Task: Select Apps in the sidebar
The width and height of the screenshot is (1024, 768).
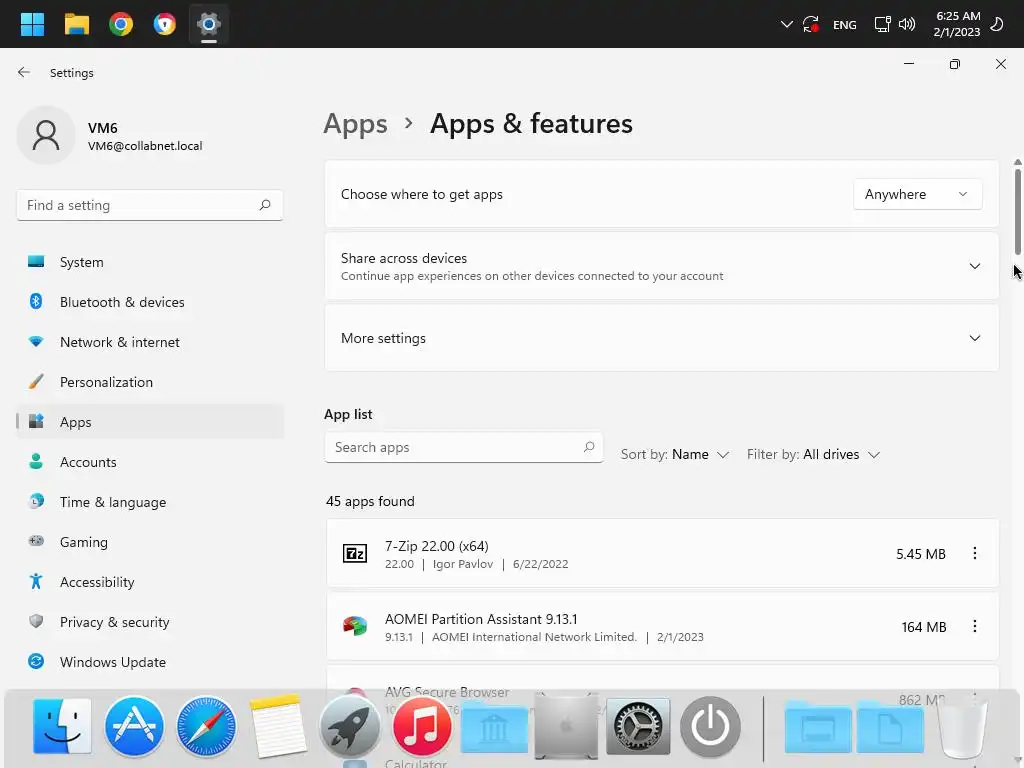Action: 150,422
